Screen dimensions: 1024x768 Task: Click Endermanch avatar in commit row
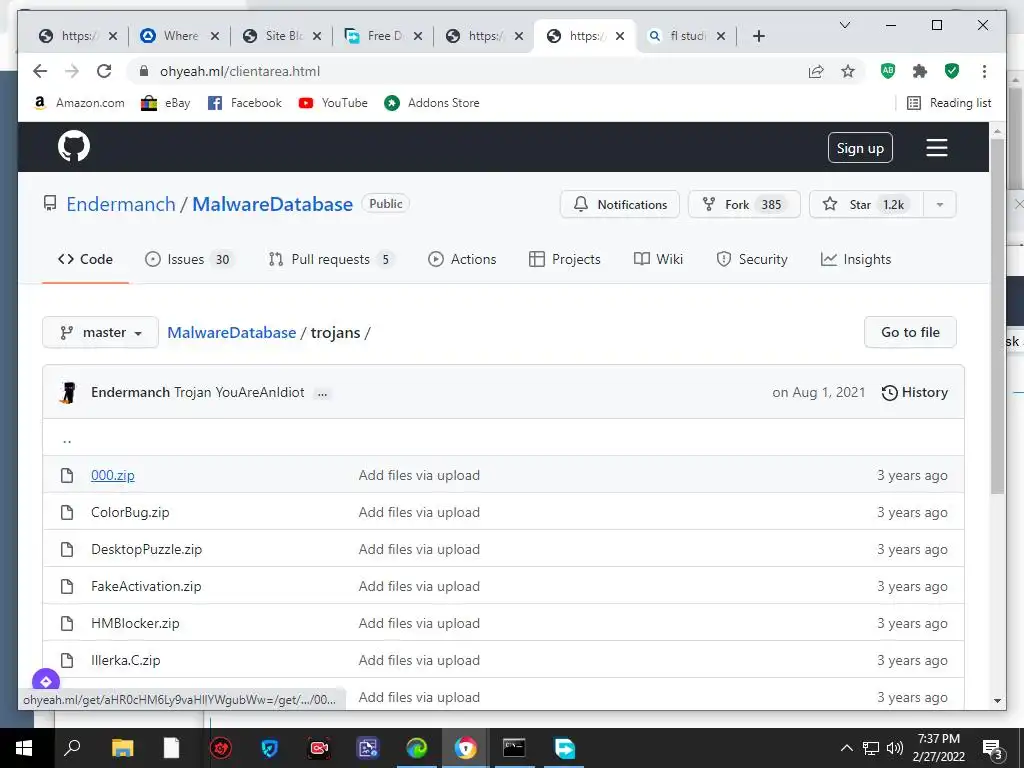point(68,392)
